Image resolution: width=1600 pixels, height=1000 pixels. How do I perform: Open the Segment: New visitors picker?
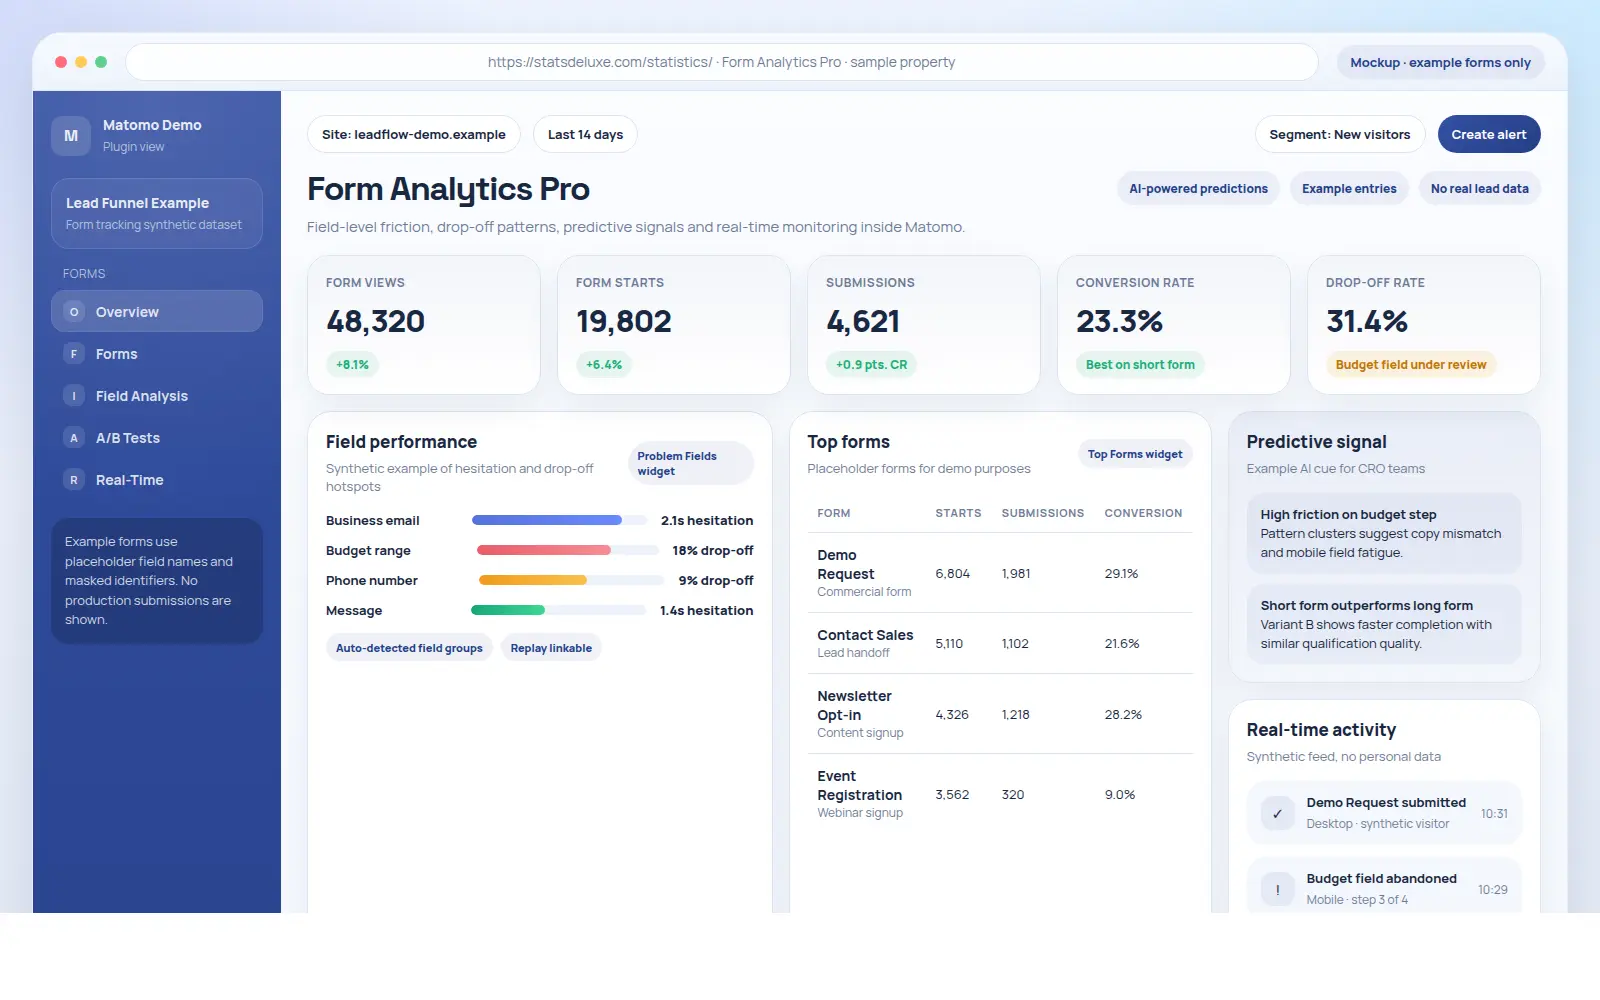click(1339, 134)
